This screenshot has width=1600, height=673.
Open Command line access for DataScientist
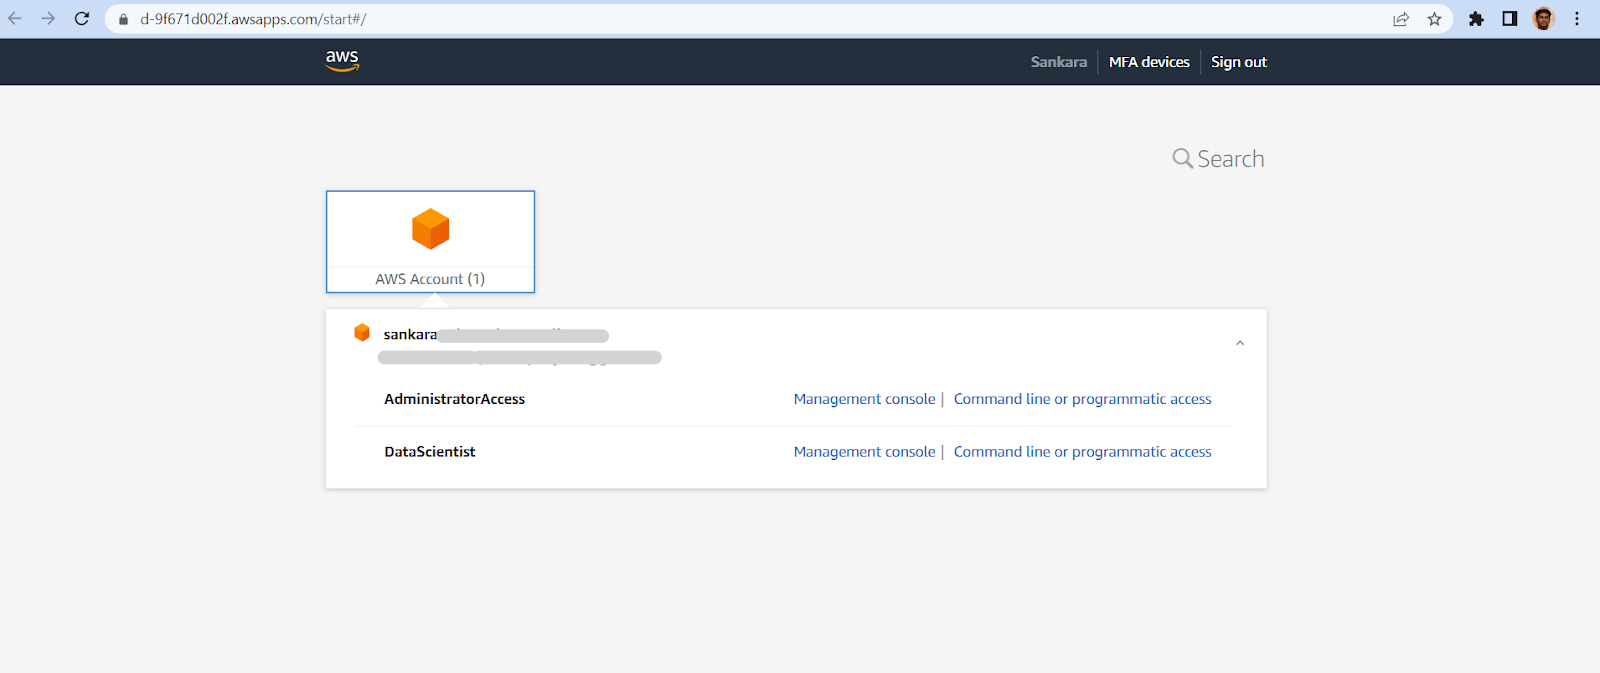pos(1082,452)
